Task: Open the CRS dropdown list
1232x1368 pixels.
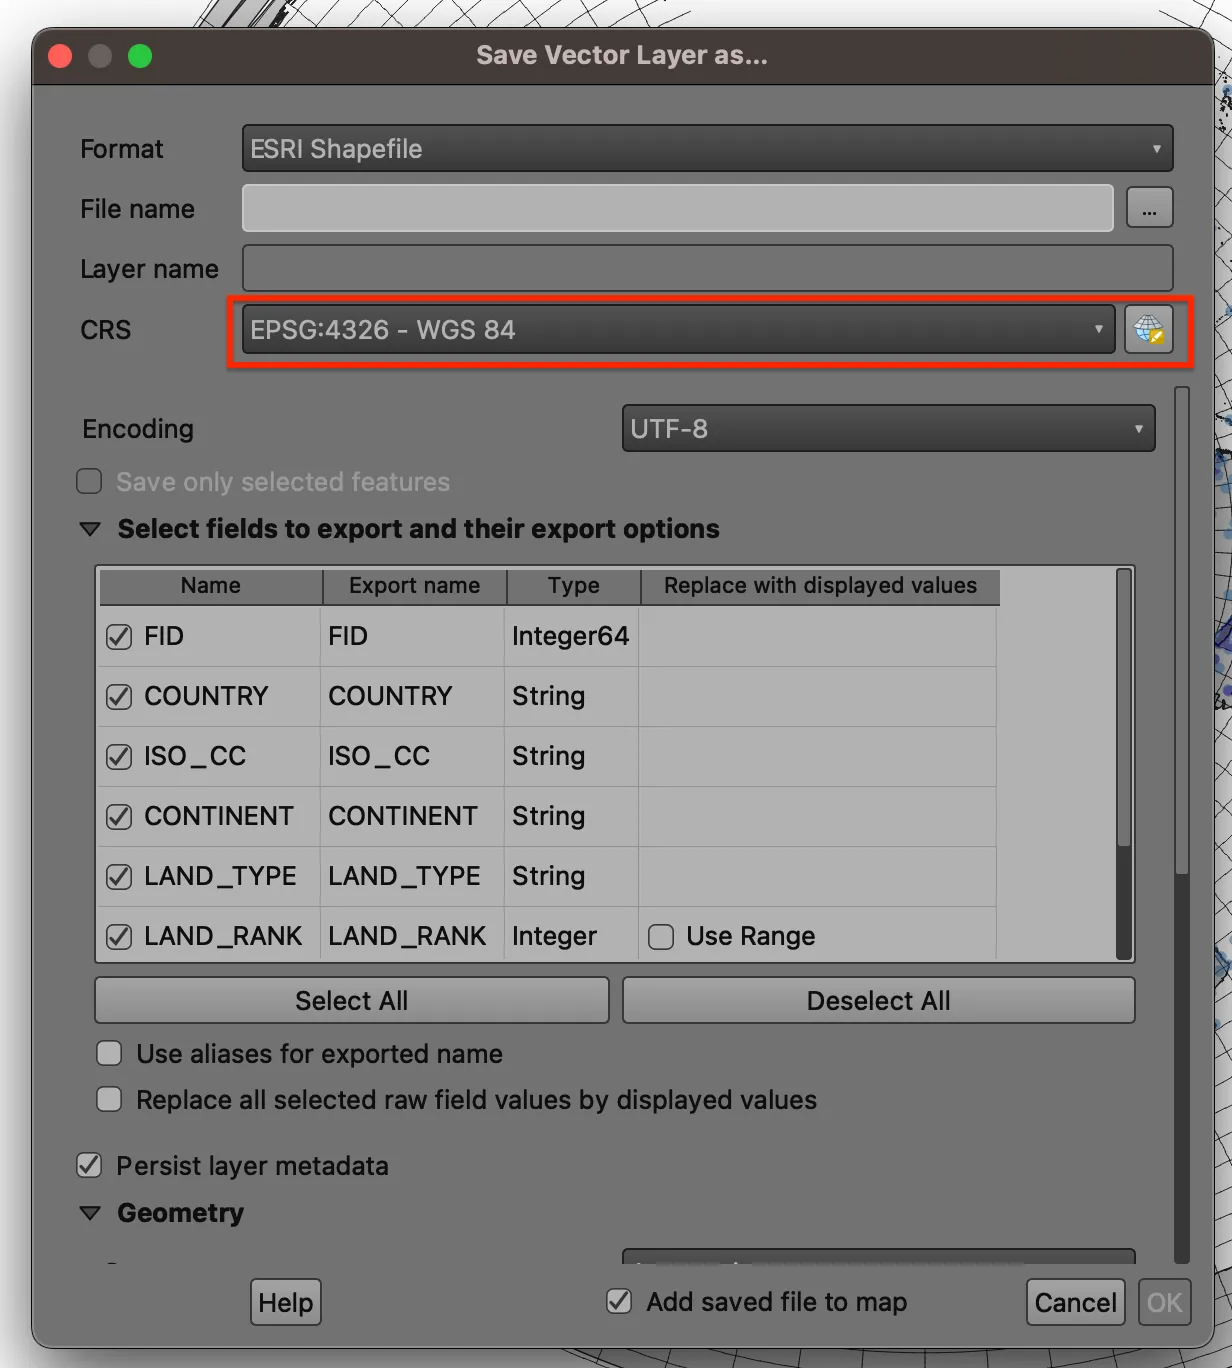Action: click(x=1098, y=330)
